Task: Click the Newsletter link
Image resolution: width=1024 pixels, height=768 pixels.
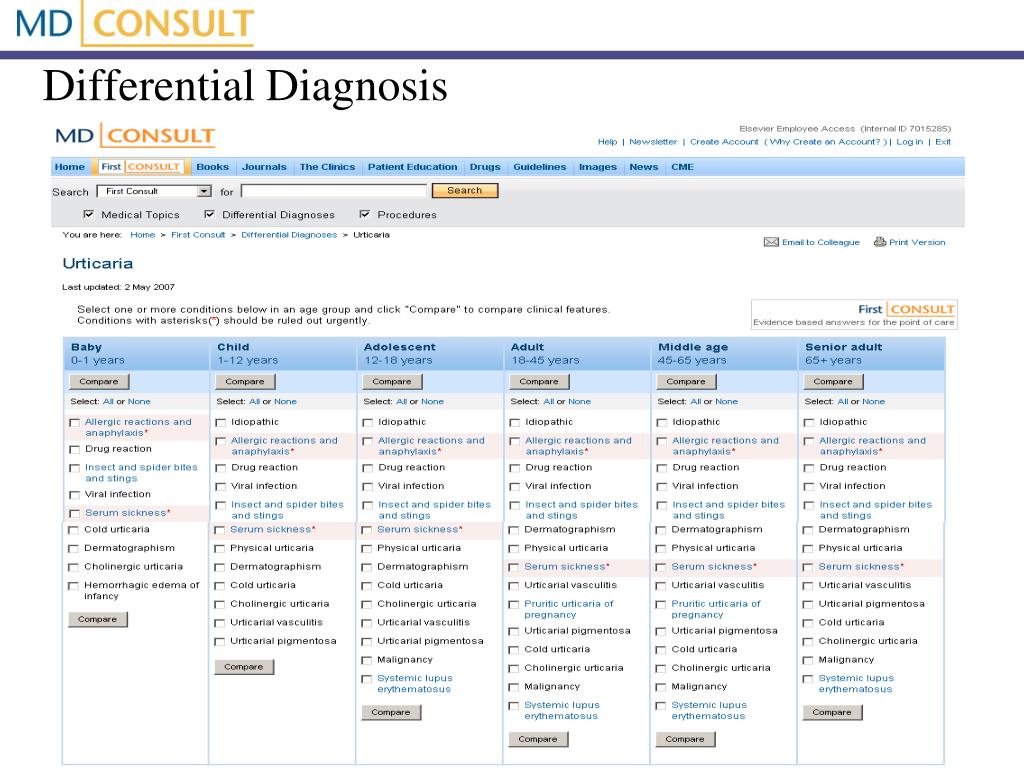Action: 653,142
